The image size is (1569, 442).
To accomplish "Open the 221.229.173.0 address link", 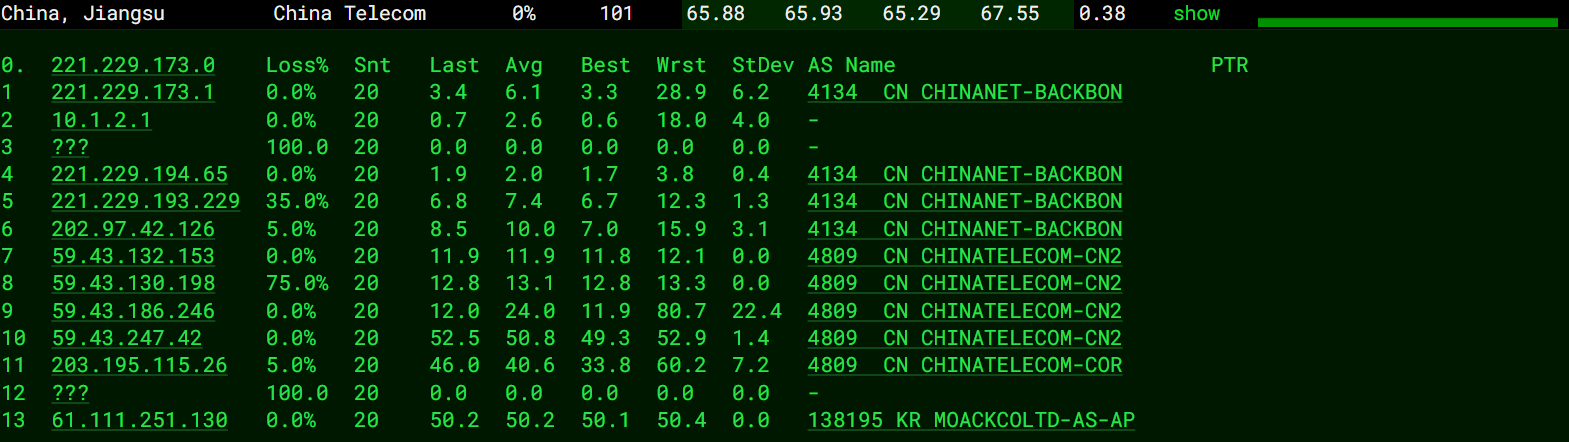I will coord(133,65).
